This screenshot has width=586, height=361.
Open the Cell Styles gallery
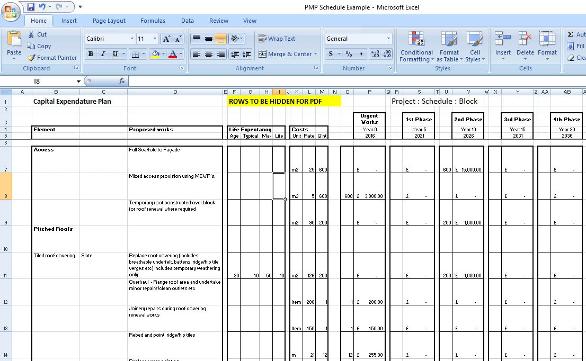tap(475, 47)
